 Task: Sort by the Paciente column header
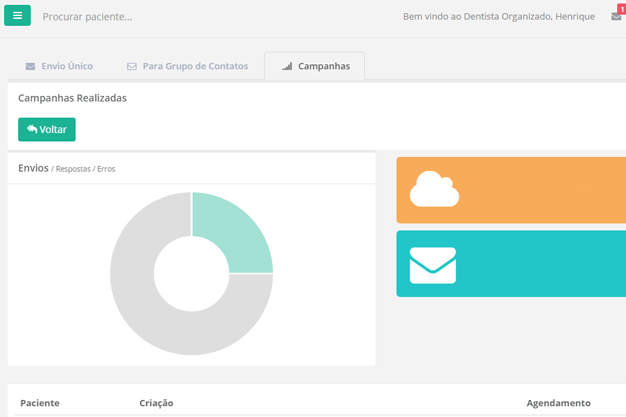40,403
